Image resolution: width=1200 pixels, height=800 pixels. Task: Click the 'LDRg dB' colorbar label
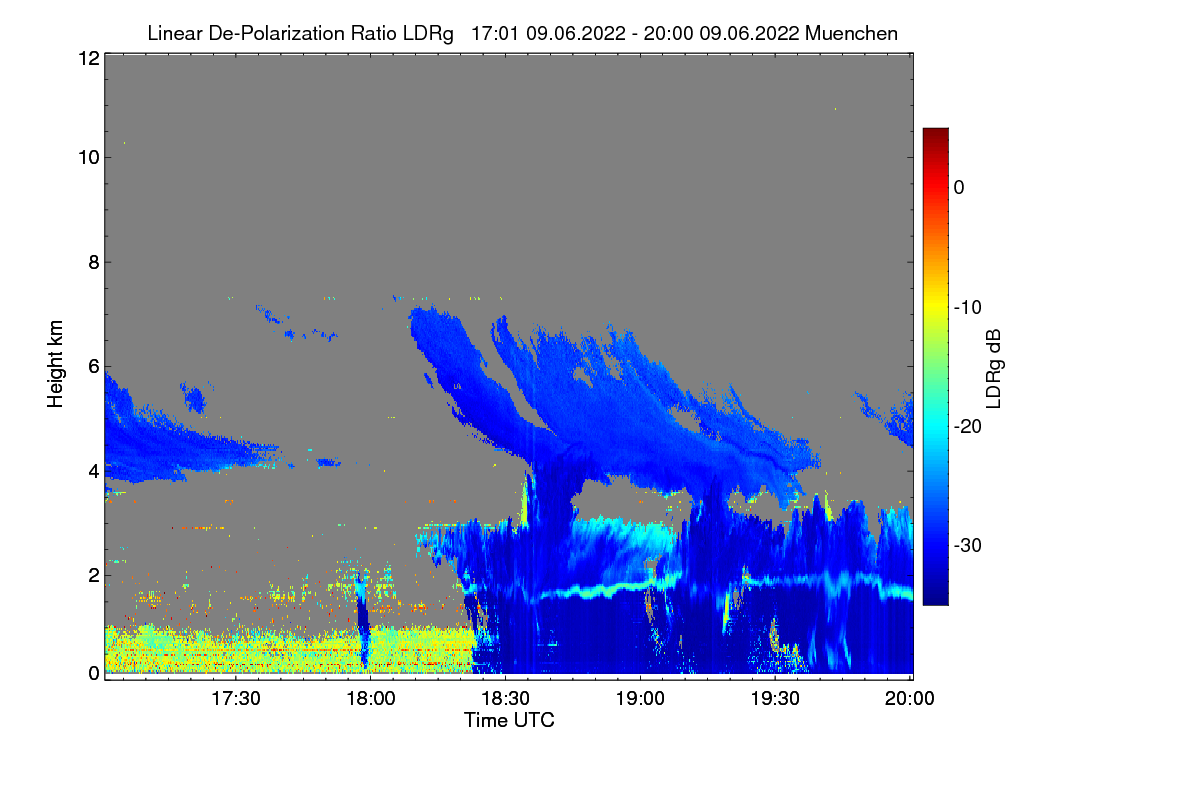click(x=994, y=368)
